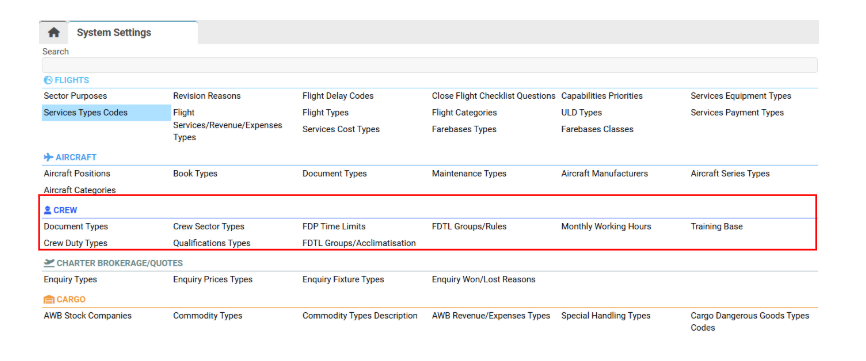Select ULD Types under Flights

(582, 113)
